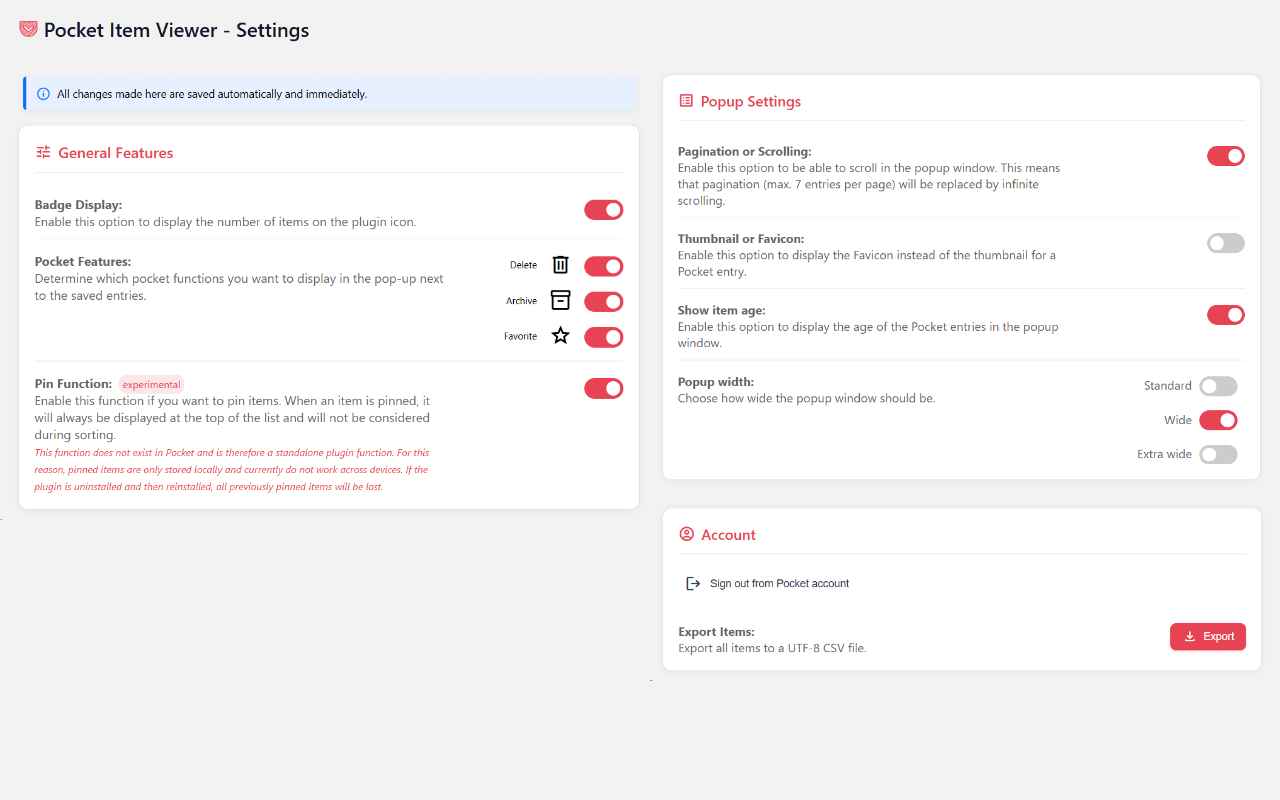This screenshot has height=800, width=1280.
Task: Turn off the Pin Function toggle
Action: coord(604,388)
